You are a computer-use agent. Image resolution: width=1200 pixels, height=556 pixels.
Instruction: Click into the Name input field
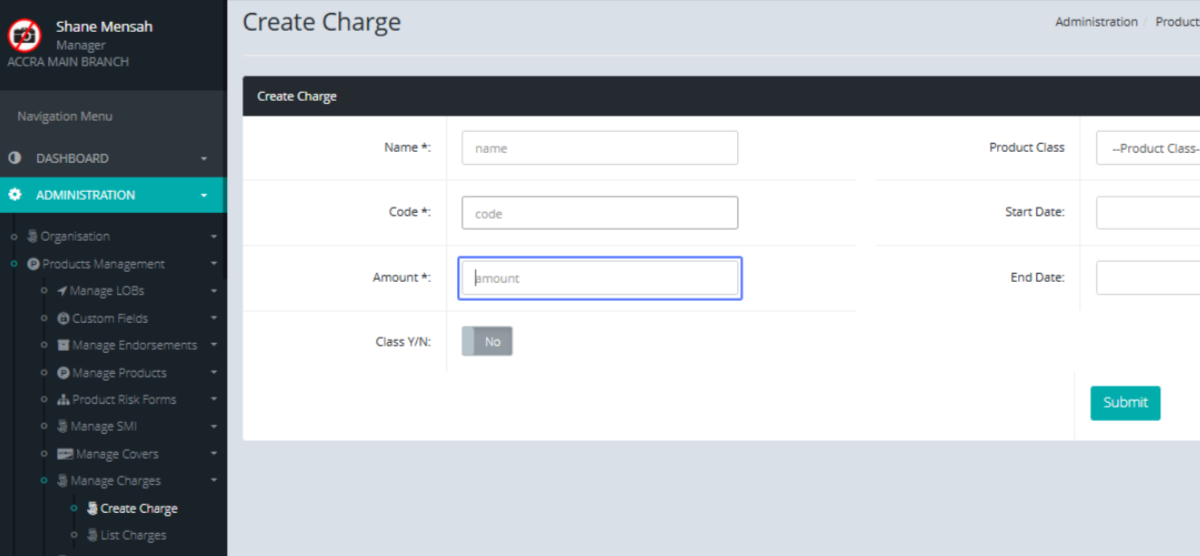599,148
